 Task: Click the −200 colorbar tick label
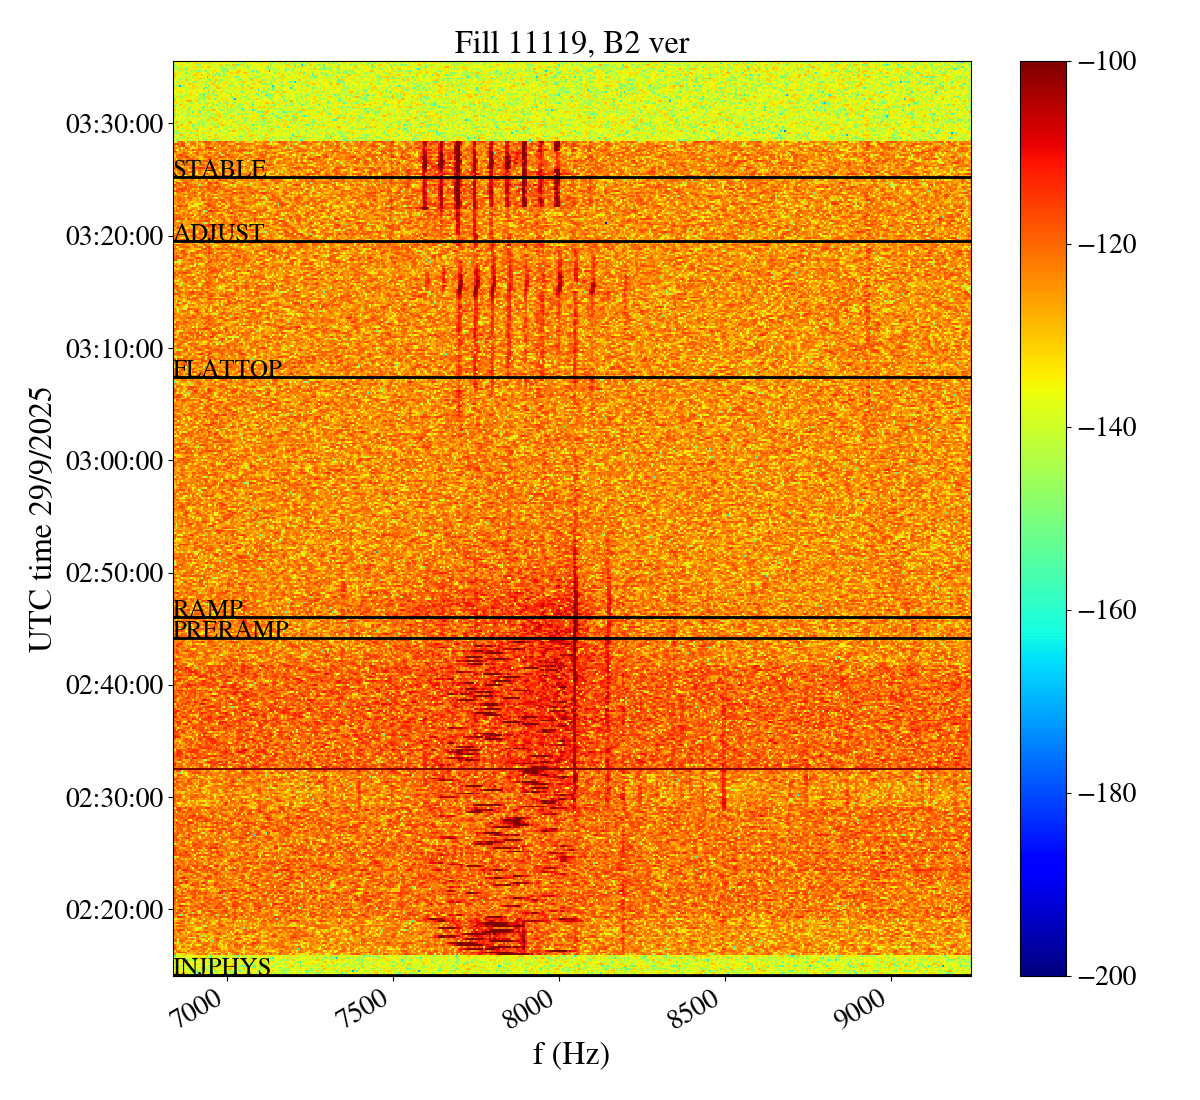tap(1108, 976)
